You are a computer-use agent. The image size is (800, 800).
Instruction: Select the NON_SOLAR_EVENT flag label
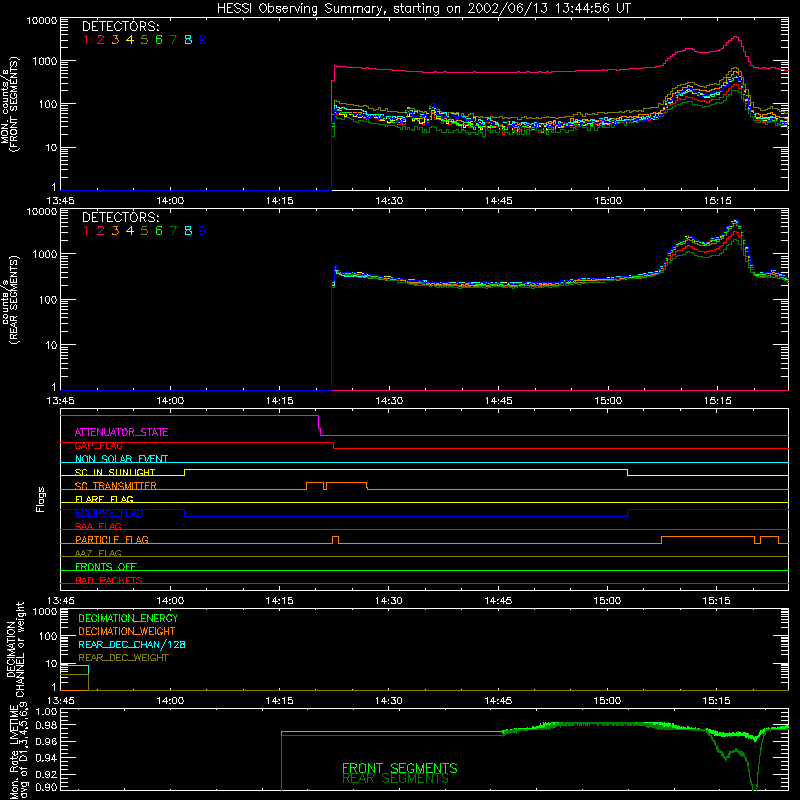121,459
